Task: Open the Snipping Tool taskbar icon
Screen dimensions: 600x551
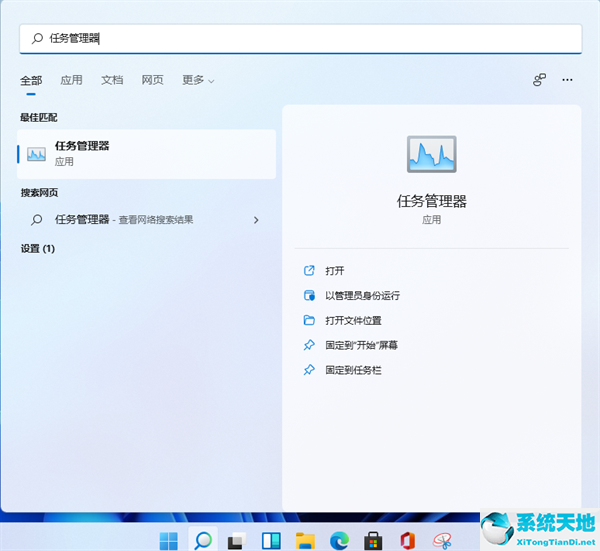Action: [x=442, y=541]
